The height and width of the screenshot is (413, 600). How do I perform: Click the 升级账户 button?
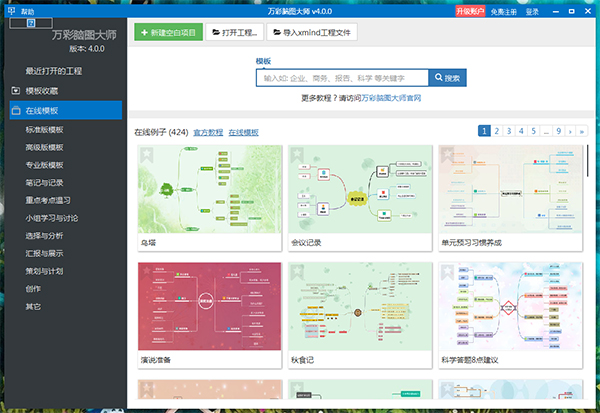pos(469,11)
